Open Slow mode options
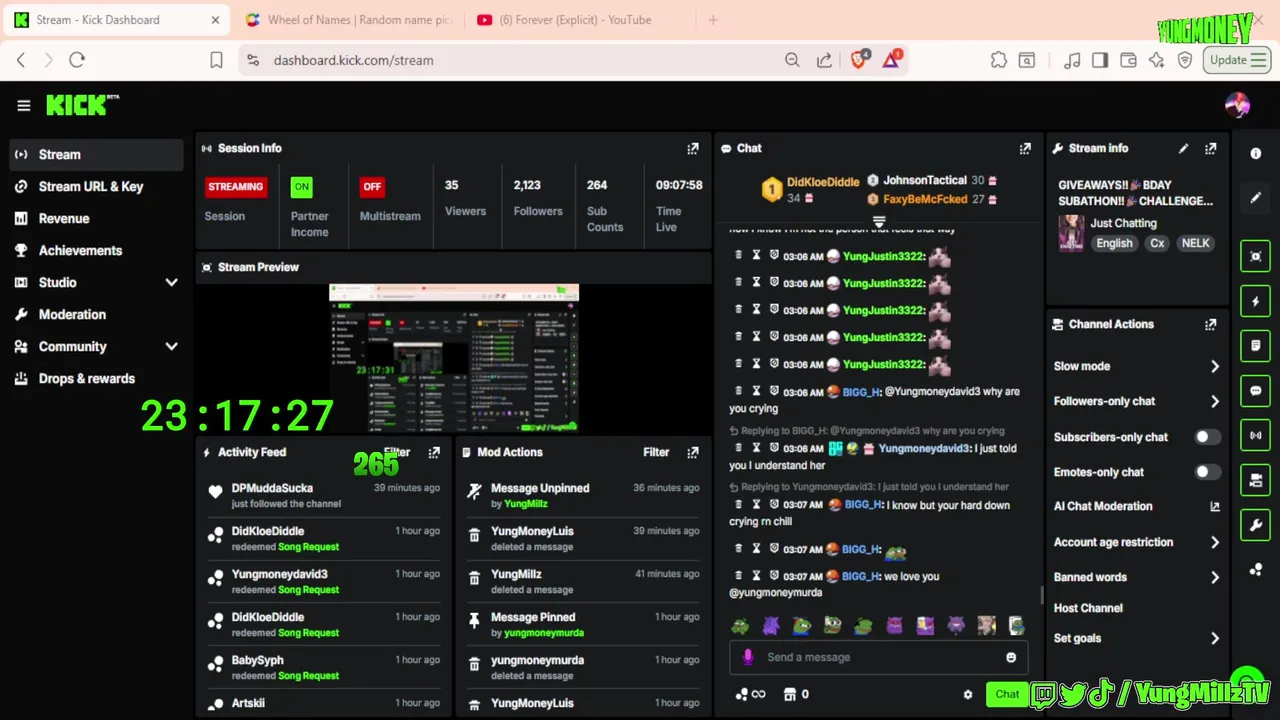1280x720 pixels. tap(1137, 366)
